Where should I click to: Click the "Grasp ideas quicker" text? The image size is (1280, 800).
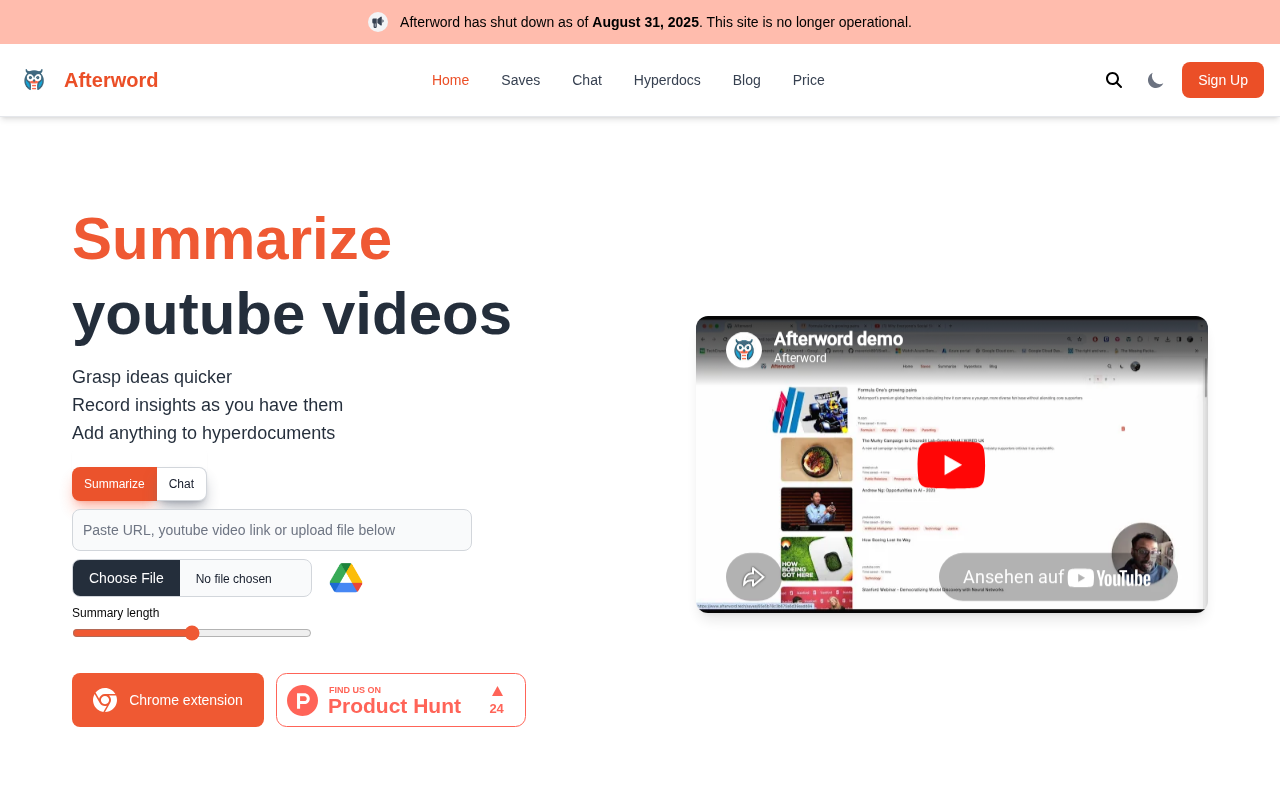[152, 377]
